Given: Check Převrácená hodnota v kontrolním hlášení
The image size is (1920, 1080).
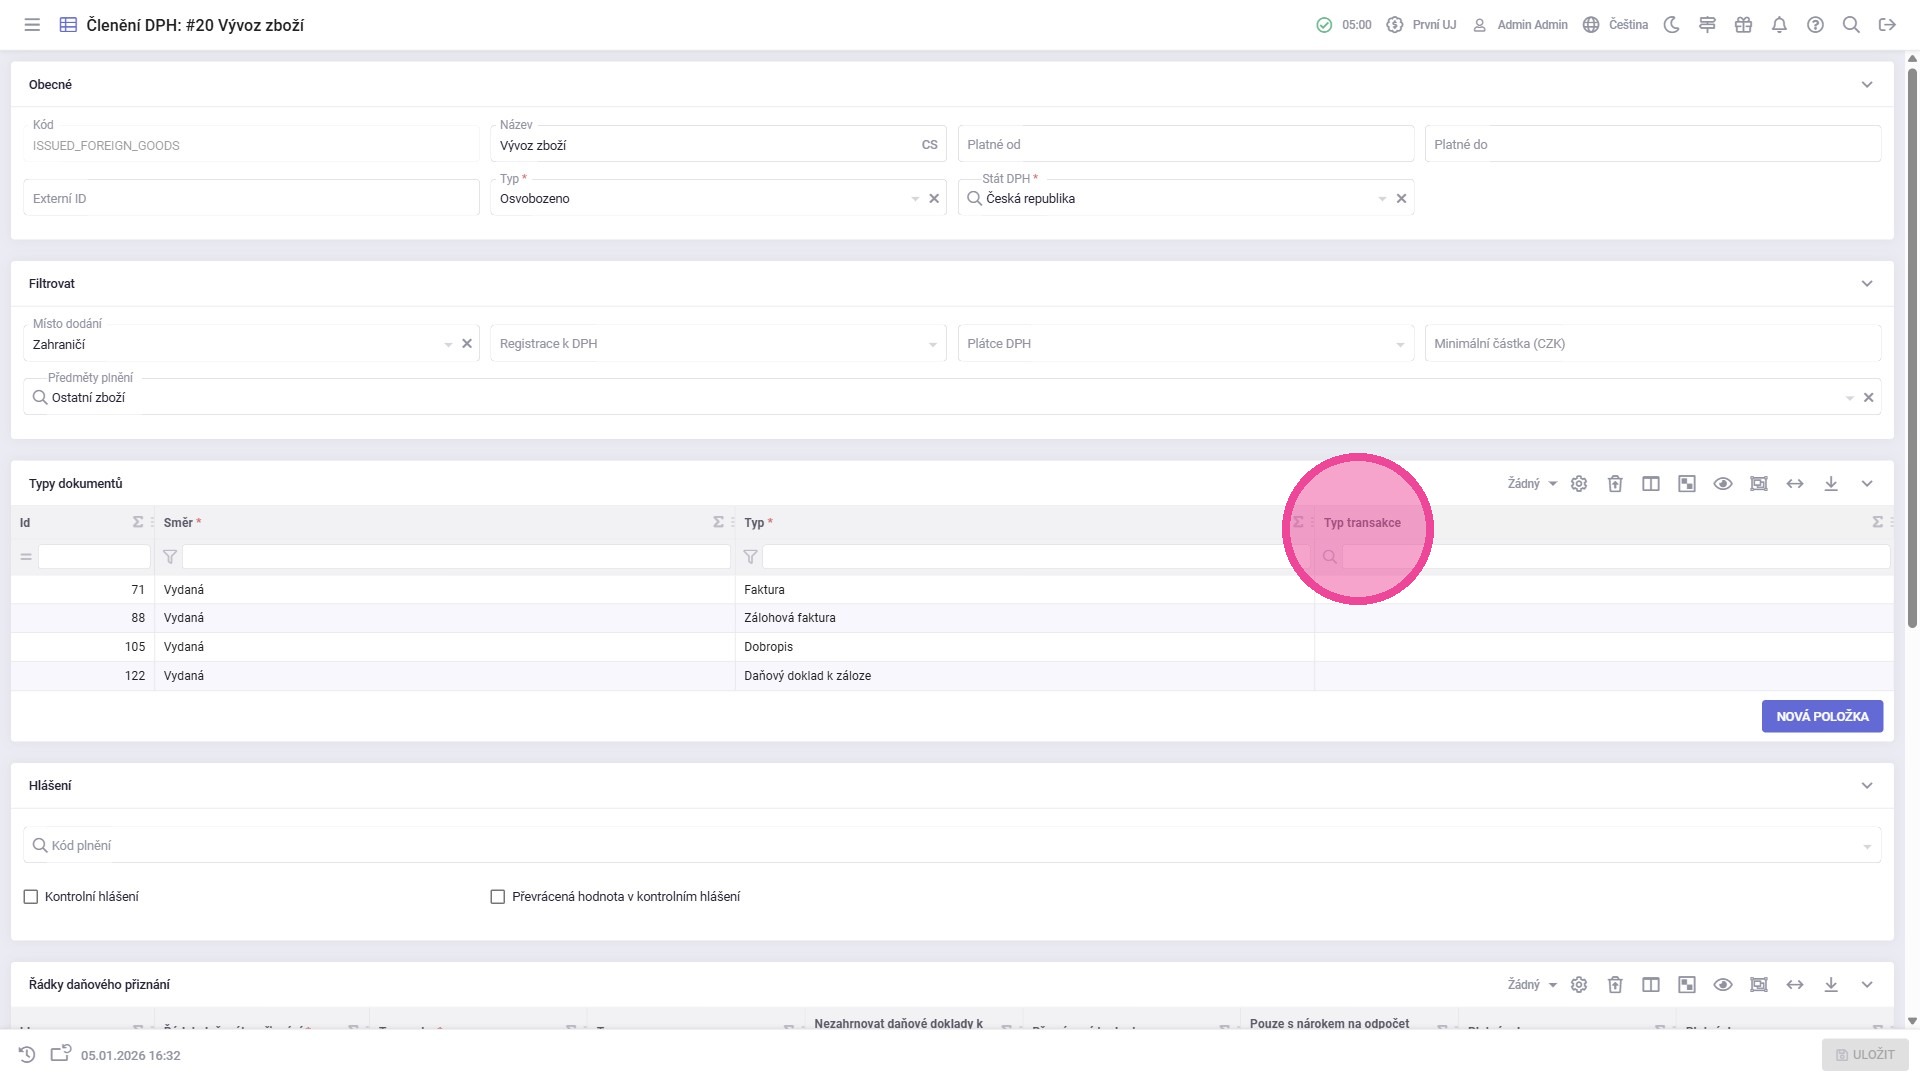Looking at the screenshot, I should click(498, 897).
